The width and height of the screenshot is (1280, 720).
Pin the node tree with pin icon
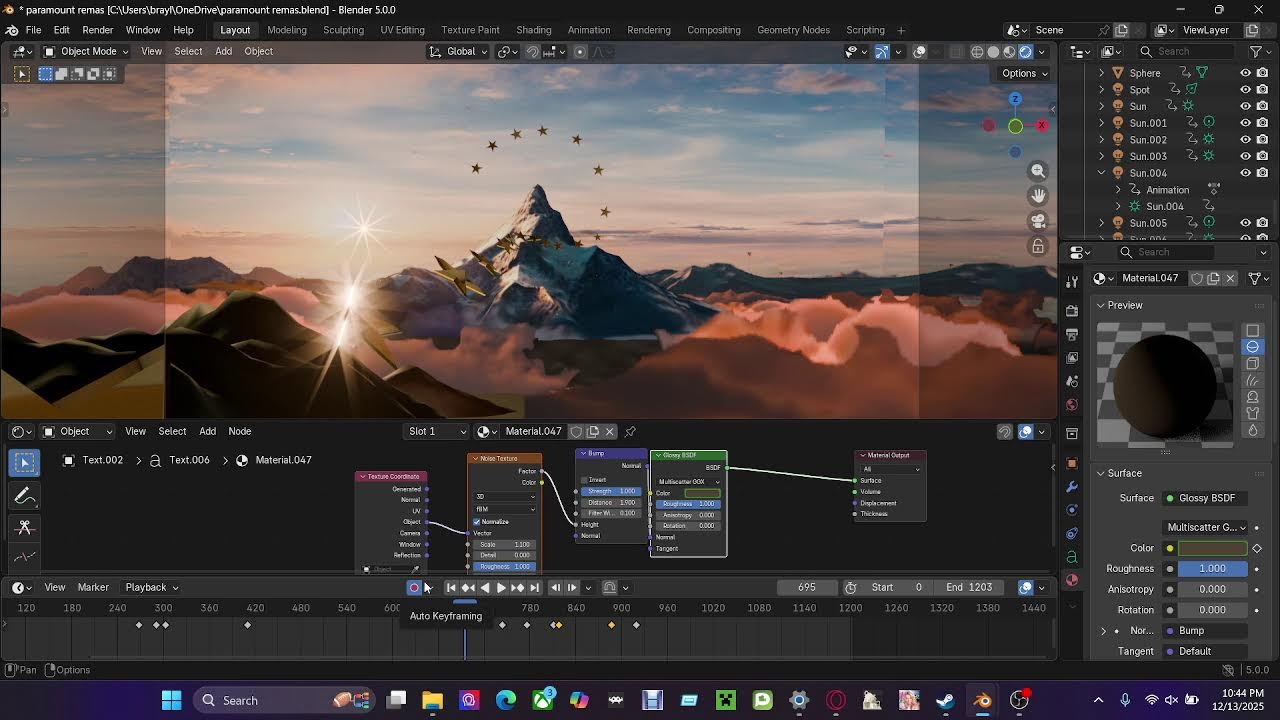[x=631, y=431]
